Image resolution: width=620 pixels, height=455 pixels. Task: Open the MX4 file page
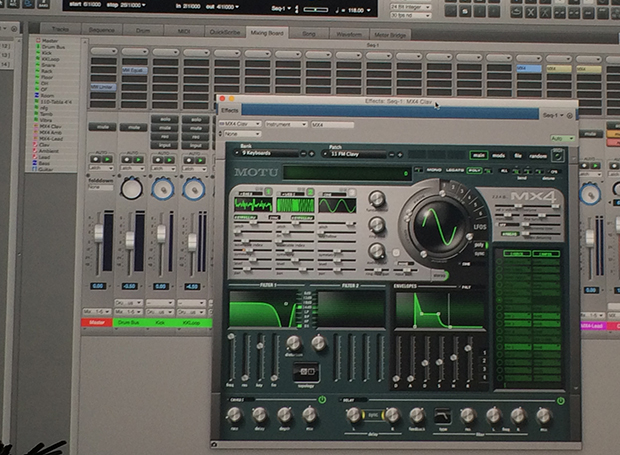(x=518, y=156)
